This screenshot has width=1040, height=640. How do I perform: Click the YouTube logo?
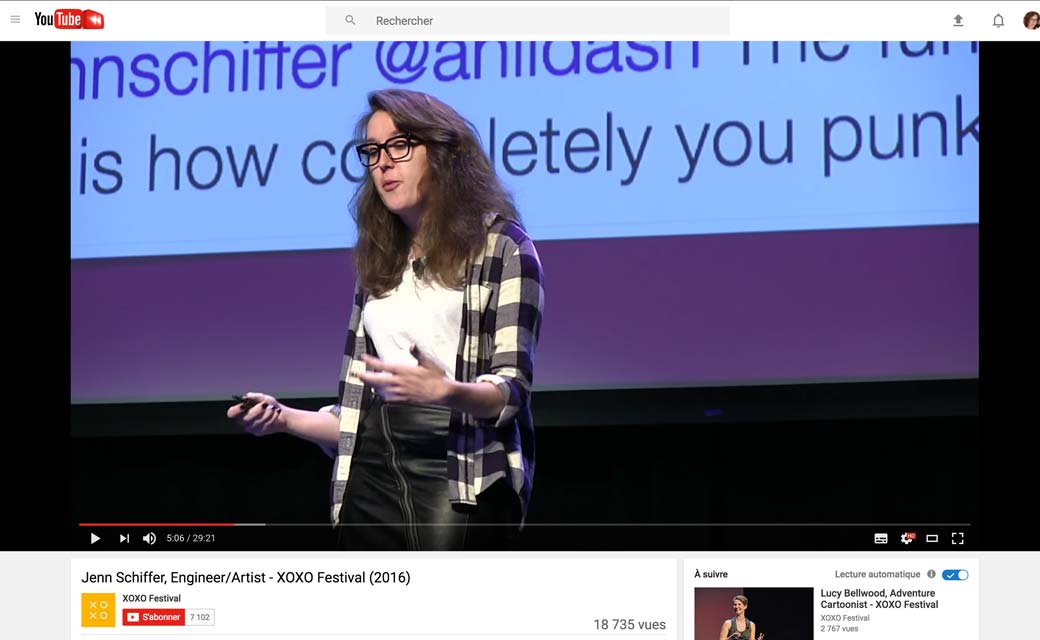tap(69, 19)
